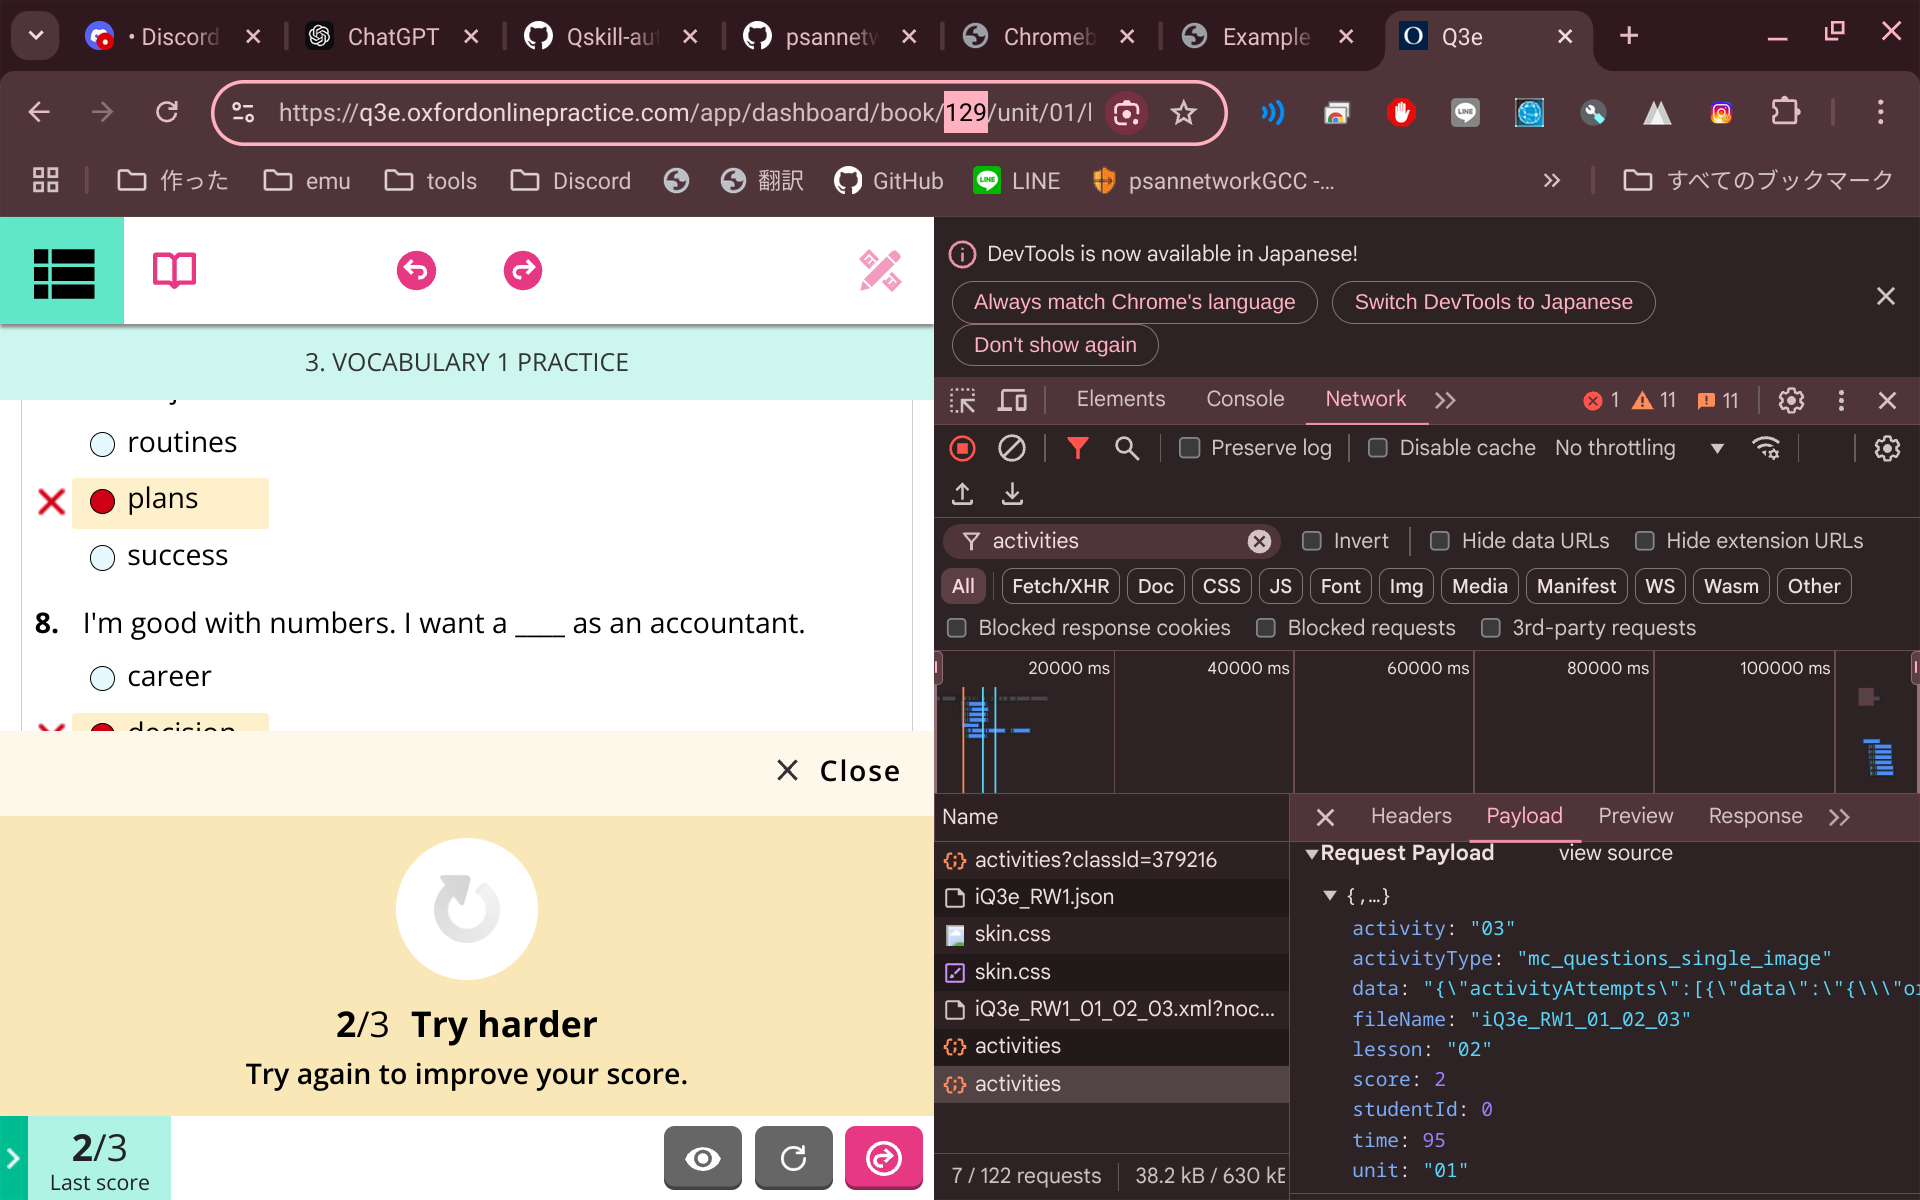Image resolution: width=1920 pixels, height=1200 pixels.
Task: Select the career radio option
Action: pyautogui.click(x=102, y=678)
